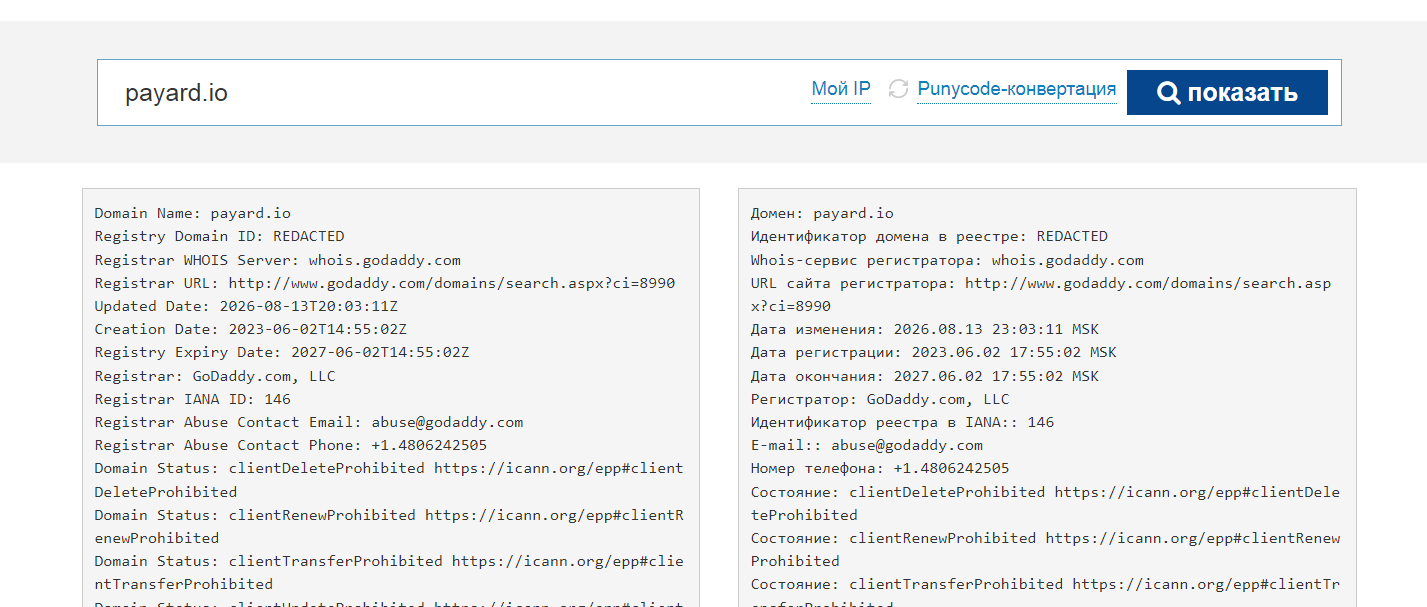Screen dimensions: 1427x607
Task: Click the "Registry Expiry Date" line
Action: [282, 352]
